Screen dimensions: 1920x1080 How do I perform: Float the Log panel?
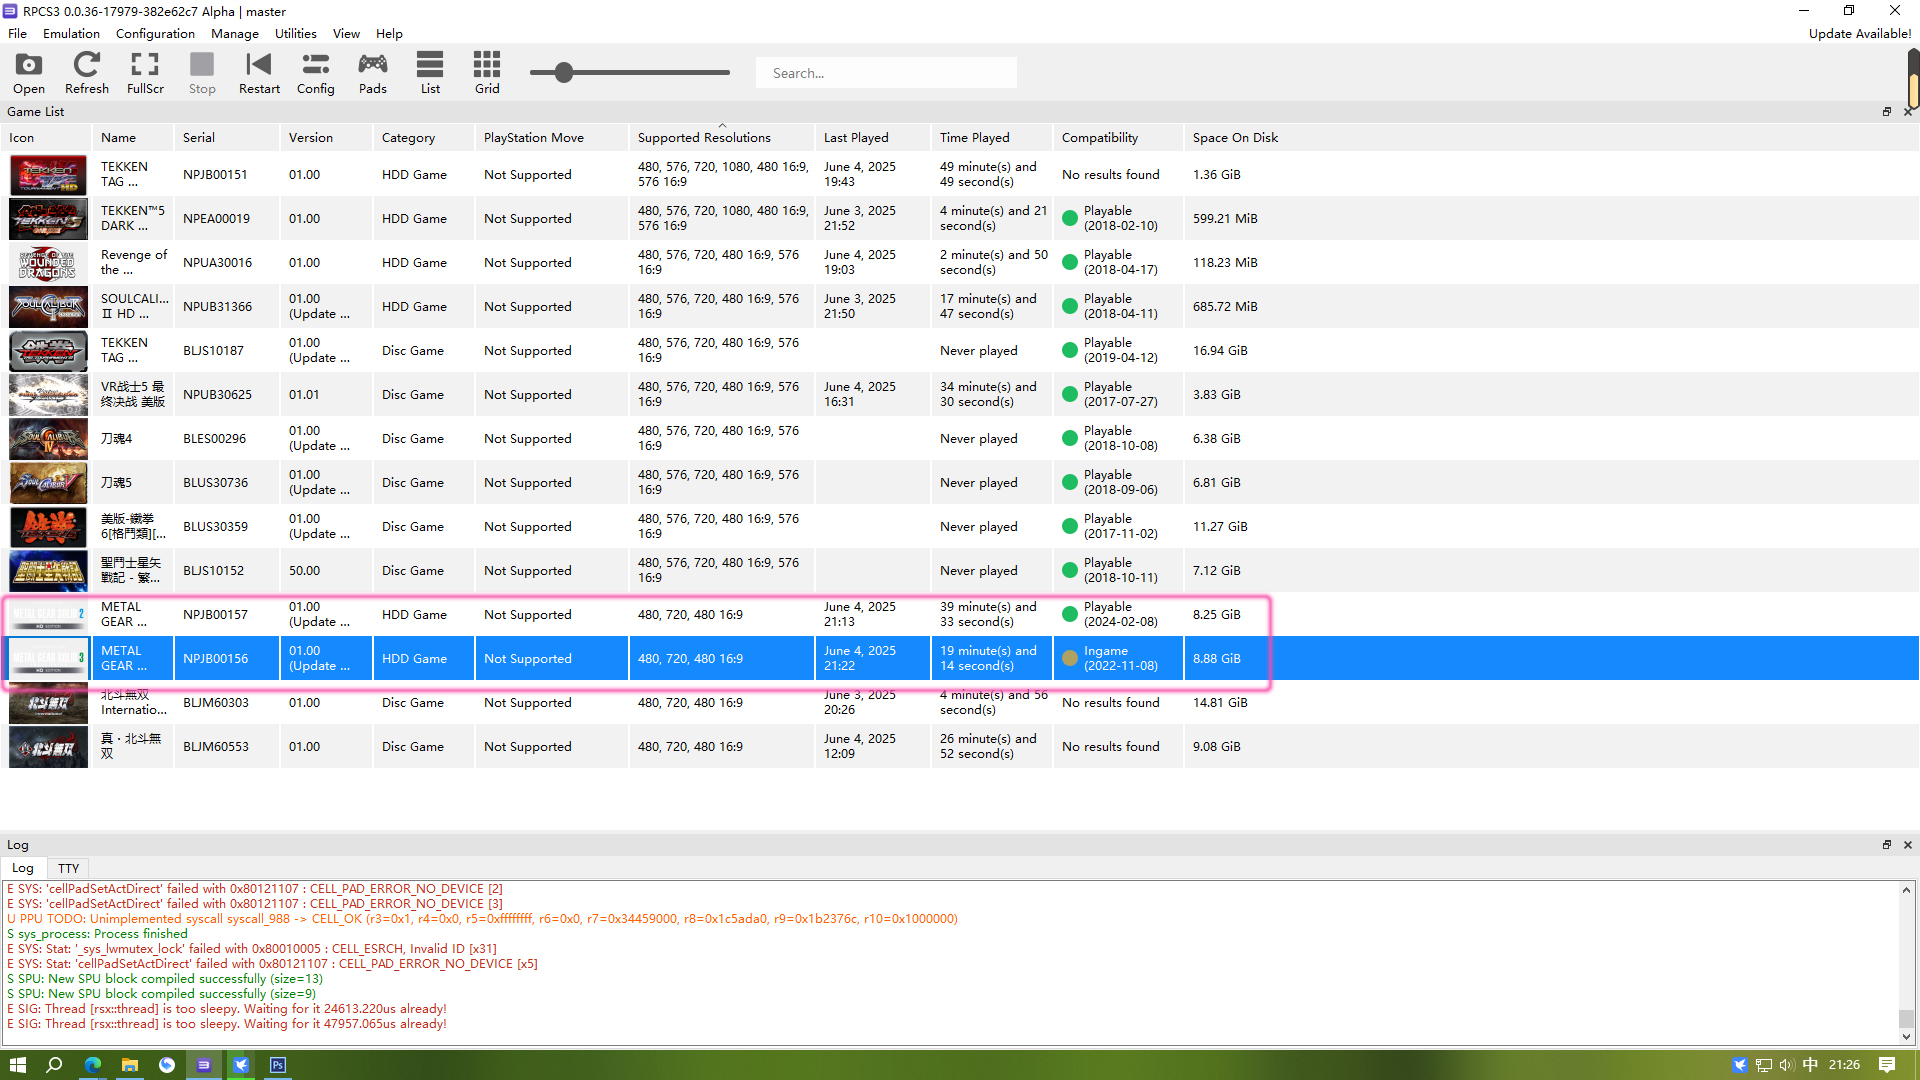(x=1887, y=845)
